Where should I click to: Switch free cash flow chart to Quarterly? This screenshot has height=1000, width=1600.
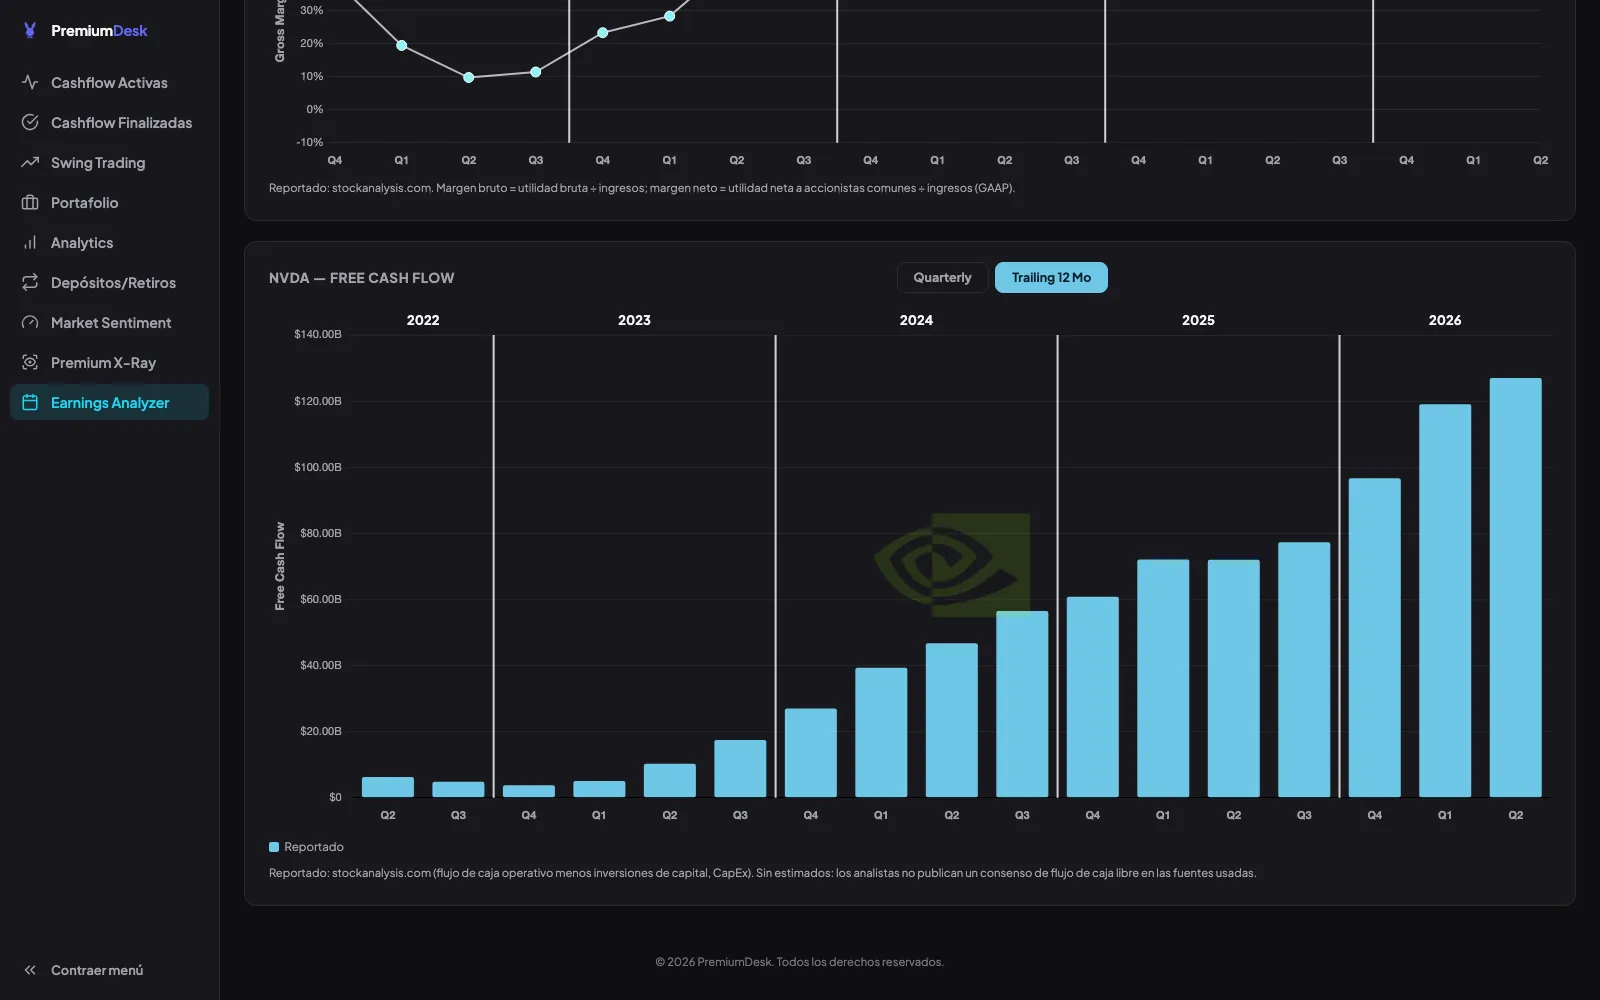(942, 277)
